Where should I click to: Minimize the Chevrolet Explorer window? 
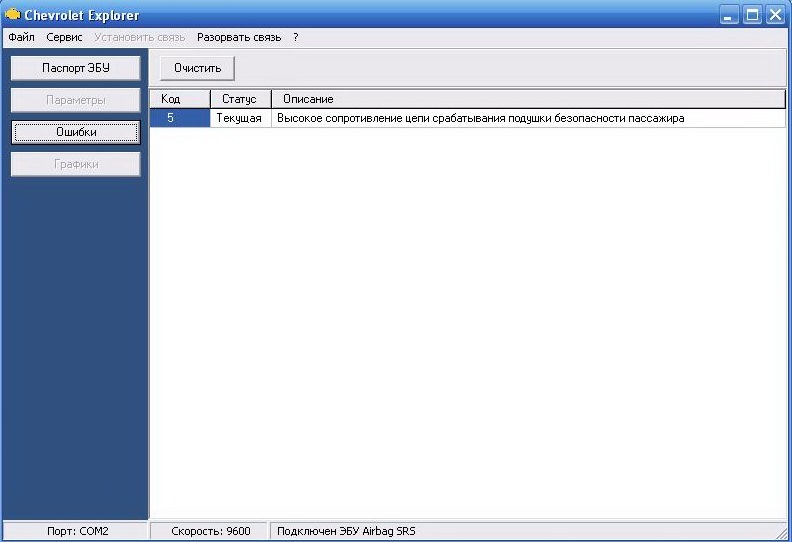coord(728,15)
